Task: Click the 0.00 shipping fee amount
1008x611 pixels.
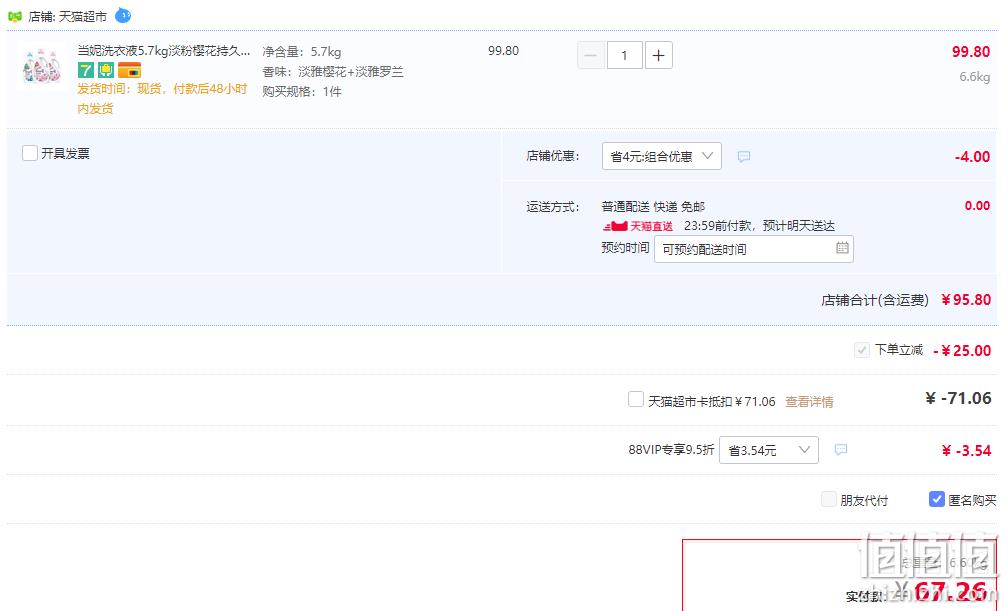Action: (977, 206)
